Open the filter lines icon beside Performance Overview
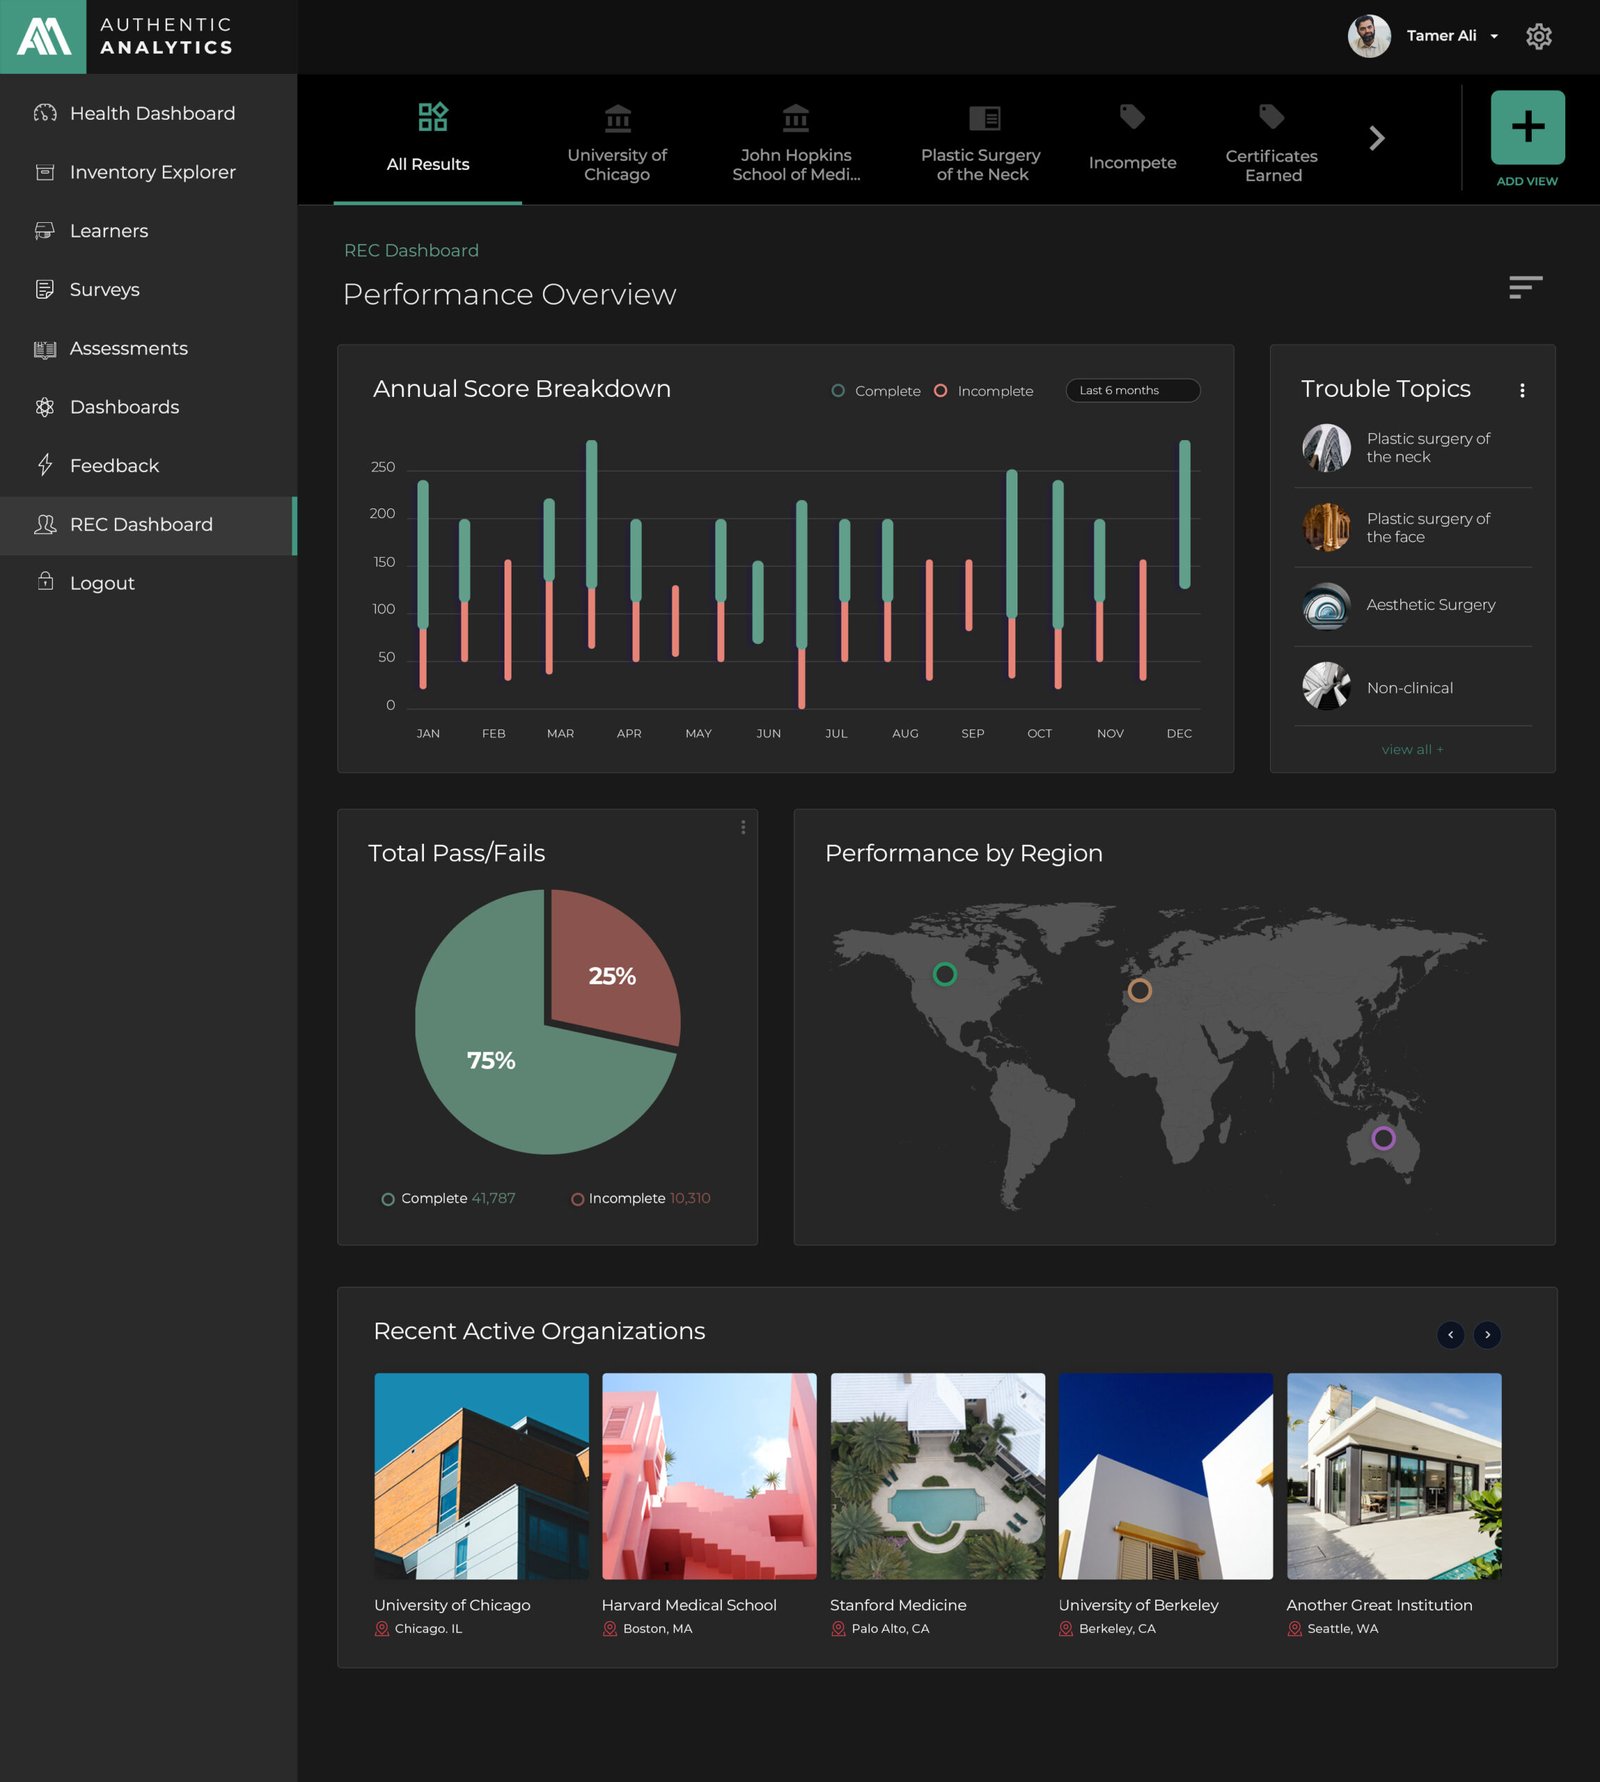 click(1525, 288)
